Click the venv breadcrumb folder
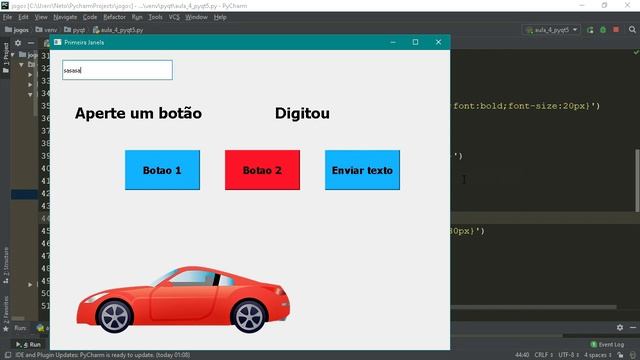The image size is (640, 360). (x=46, y=30)
